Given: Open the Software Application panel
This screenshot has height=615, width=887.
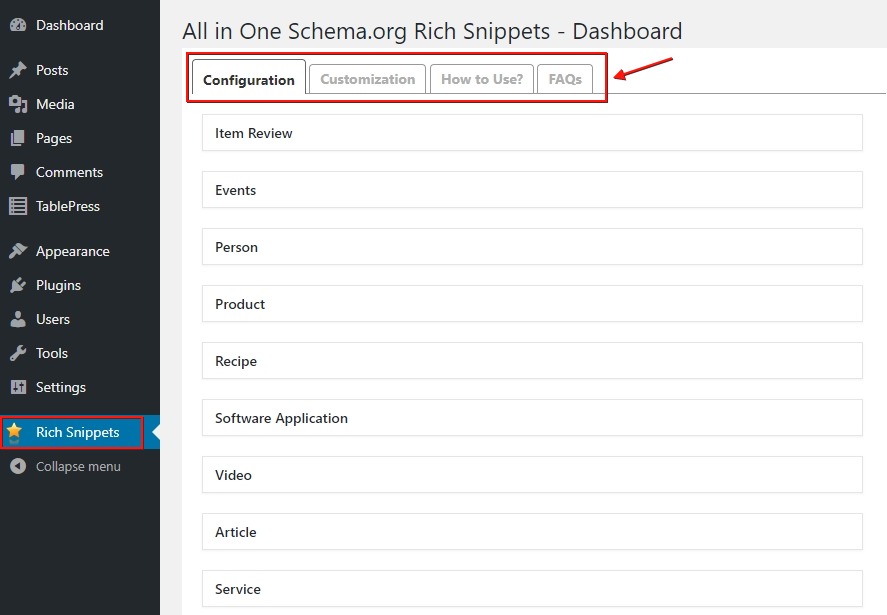Looking at the screenshot, I should [x=531, y=417].
